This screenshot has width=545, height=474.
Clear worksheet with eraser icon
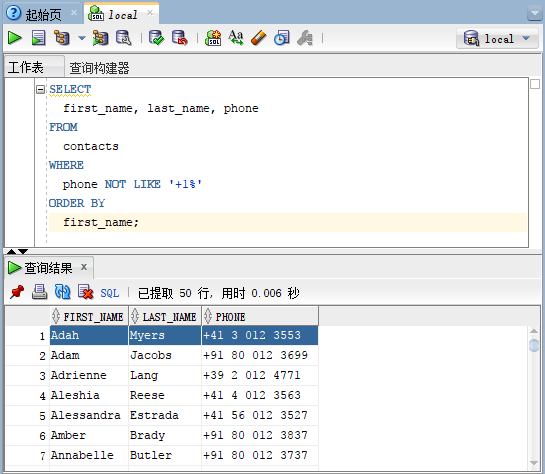click(259, 38)
